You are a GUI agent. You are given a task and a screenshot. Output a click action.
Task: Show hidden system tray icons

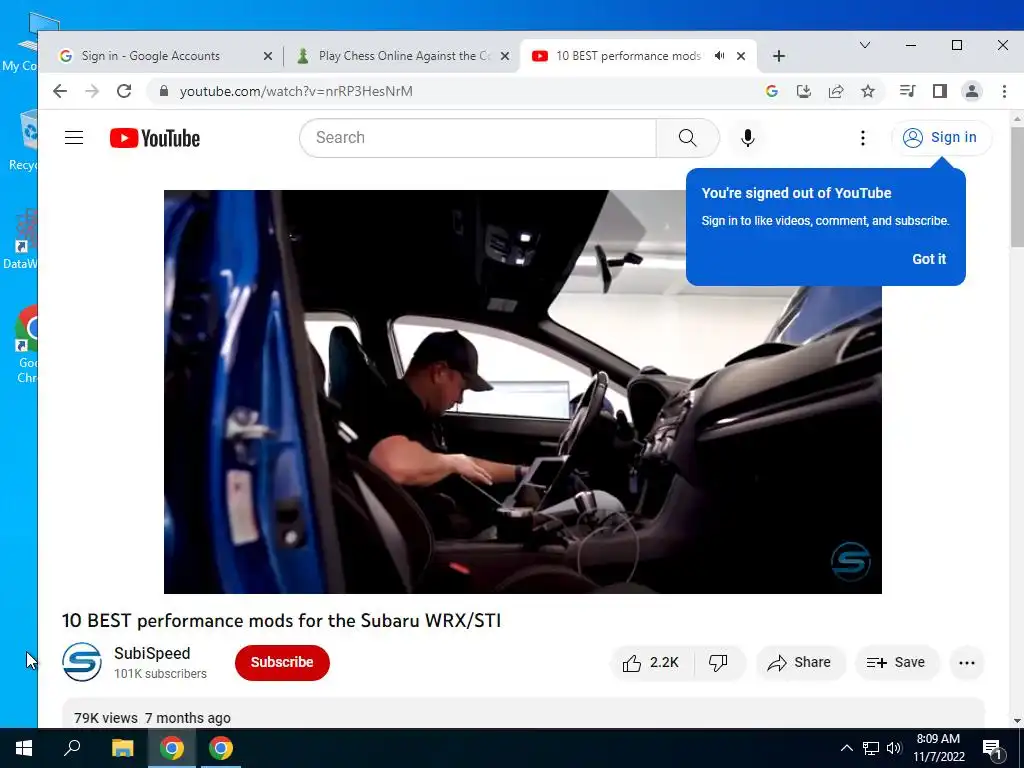pyautogui.click(x=846, y=748)
